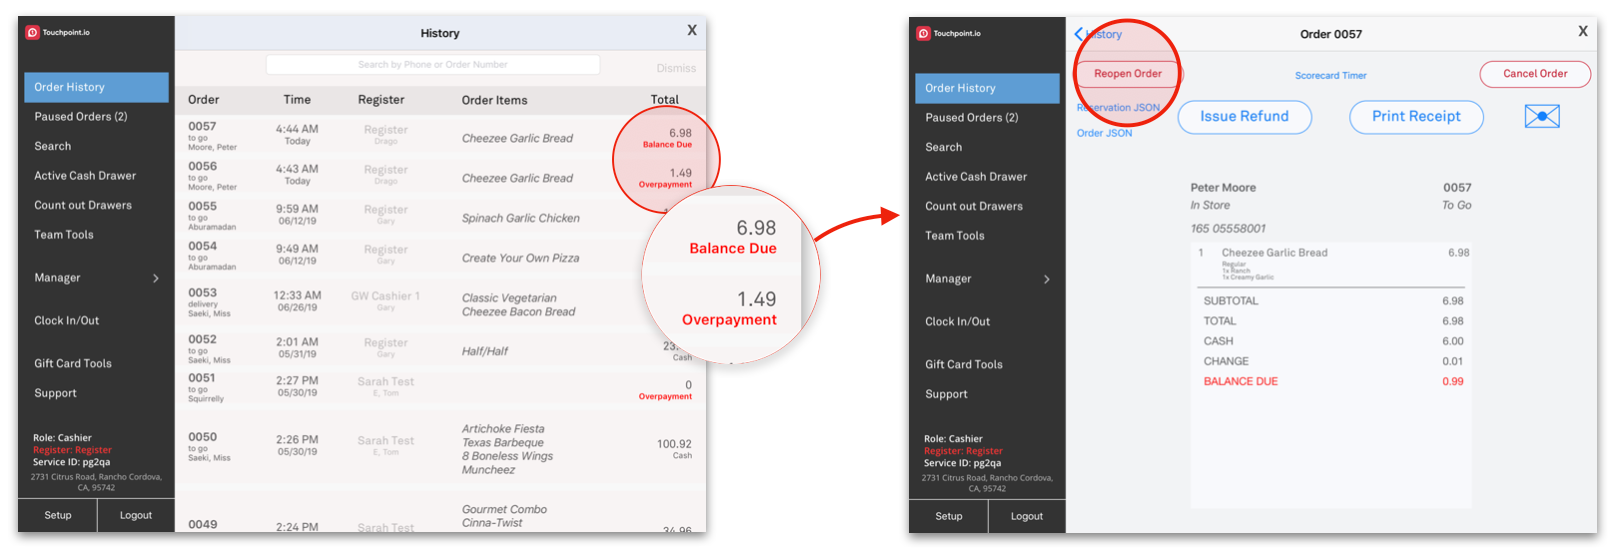Click the Order column header
The width and height of the screenshot is (1616, 554).
(x=203, y=100)
